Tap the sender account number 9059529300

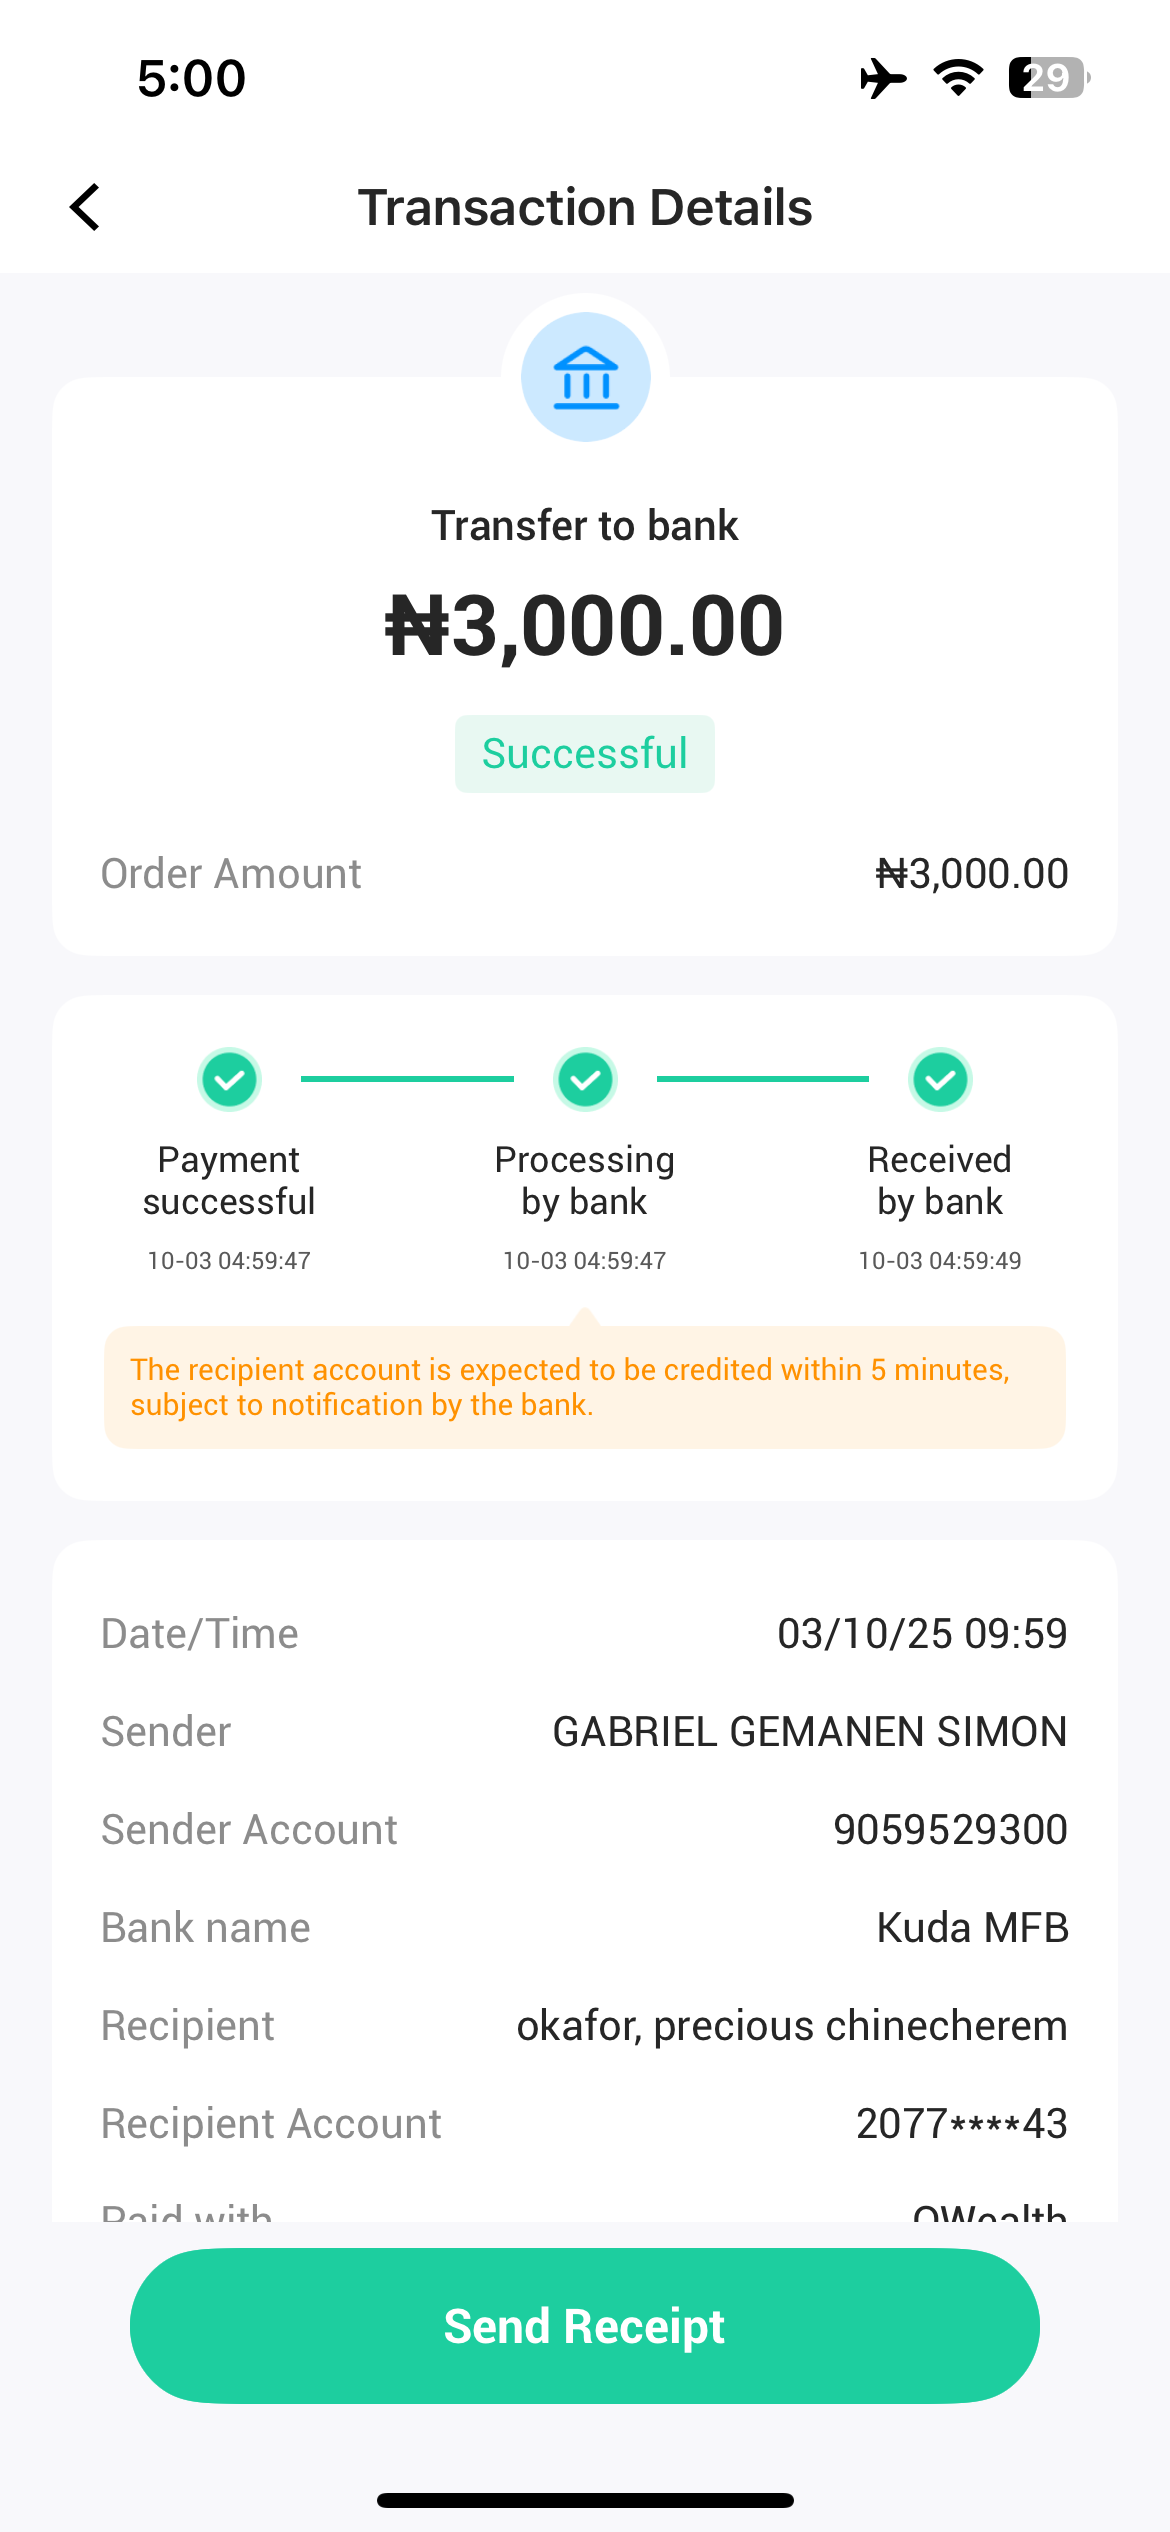click(950, 1830)
